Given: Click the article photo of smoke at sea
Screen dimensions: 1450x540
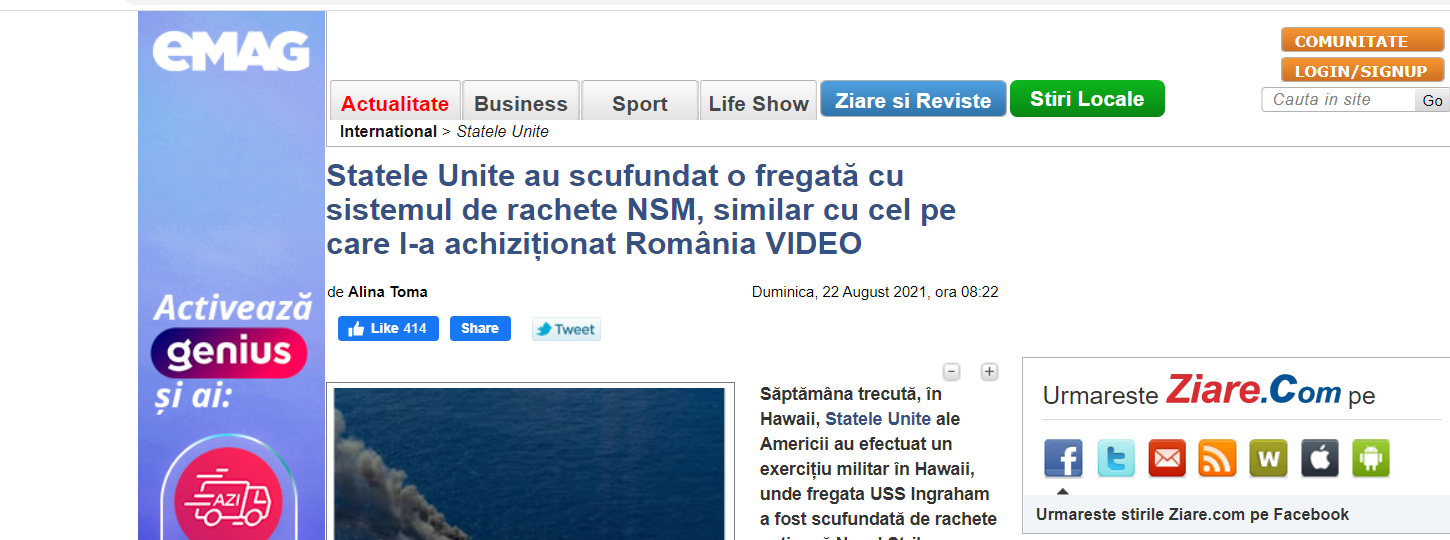Looking at the screenshot, I should [x=529, y=464].
